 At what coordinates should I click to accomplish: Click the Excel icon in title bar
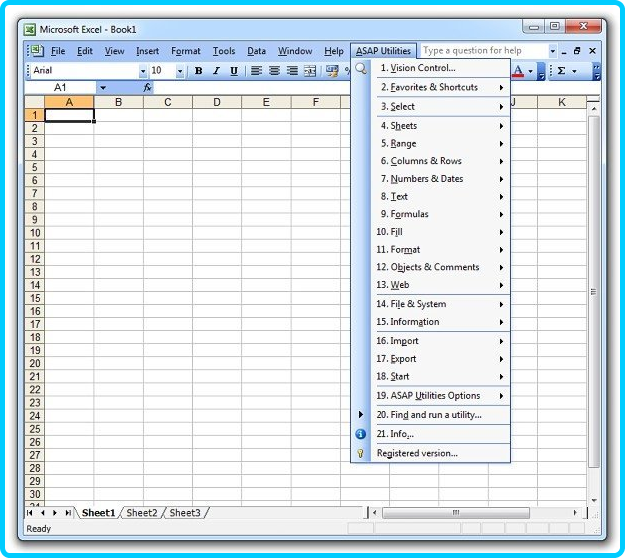tap(29, 29)
